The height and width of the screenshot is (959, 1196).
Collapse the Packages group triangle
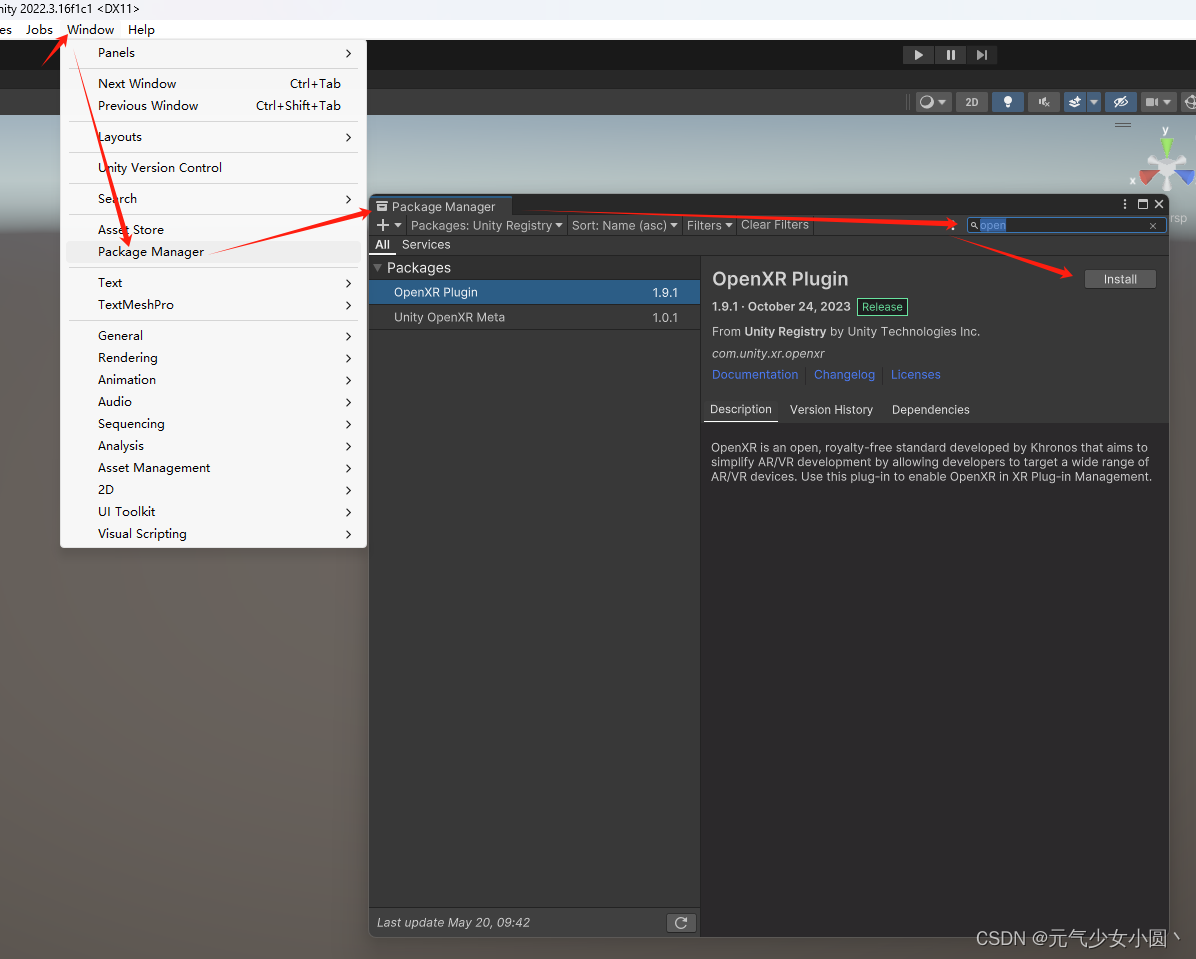[378, 268]
